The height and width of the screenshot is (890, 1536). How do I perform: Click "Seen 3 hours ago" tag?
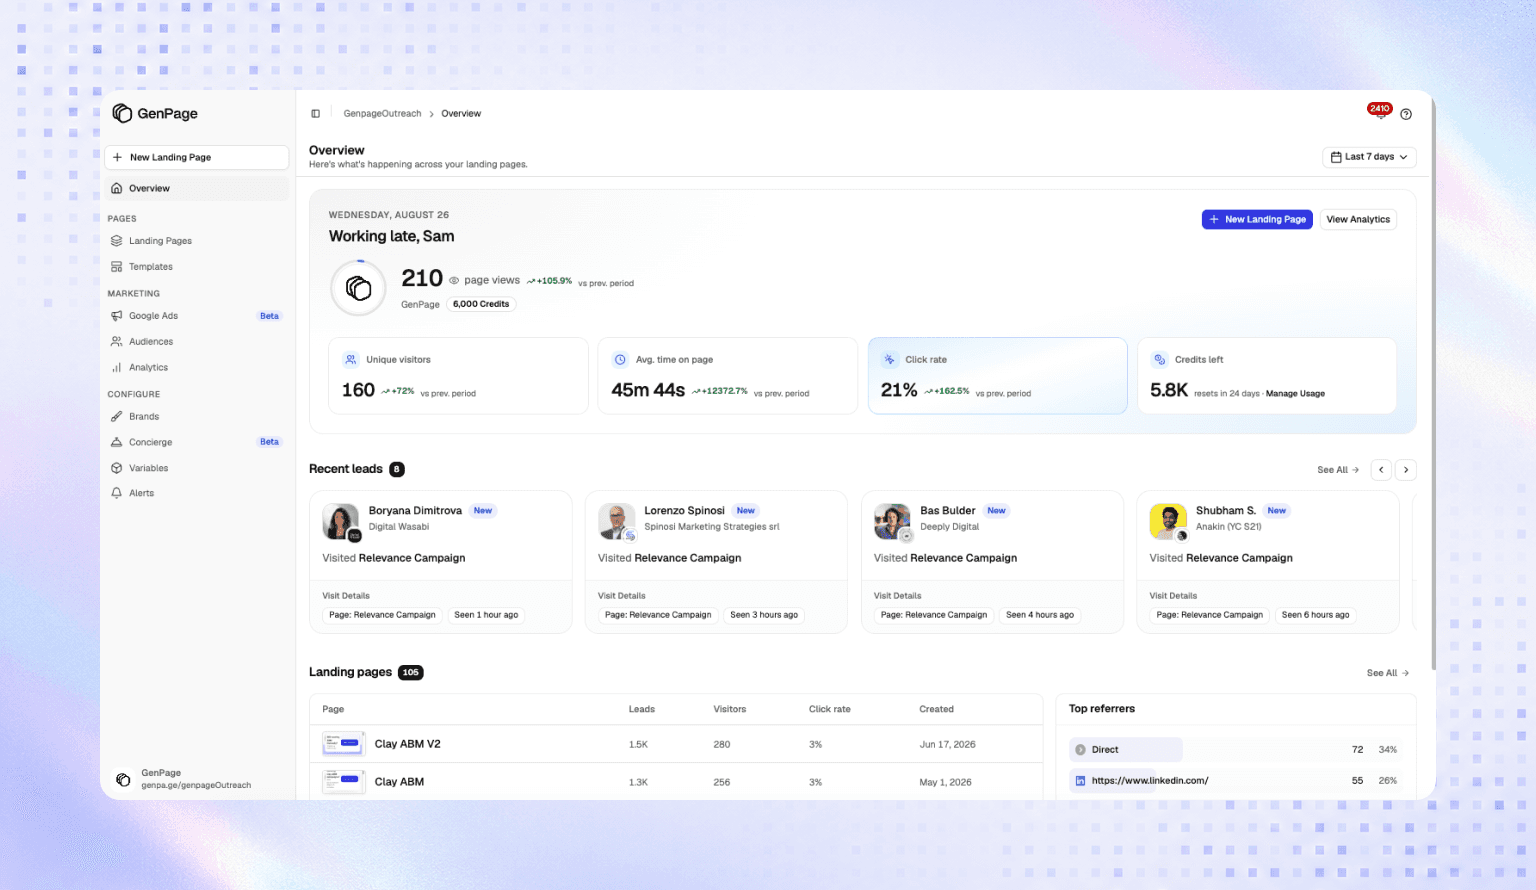tap(764, 615)
